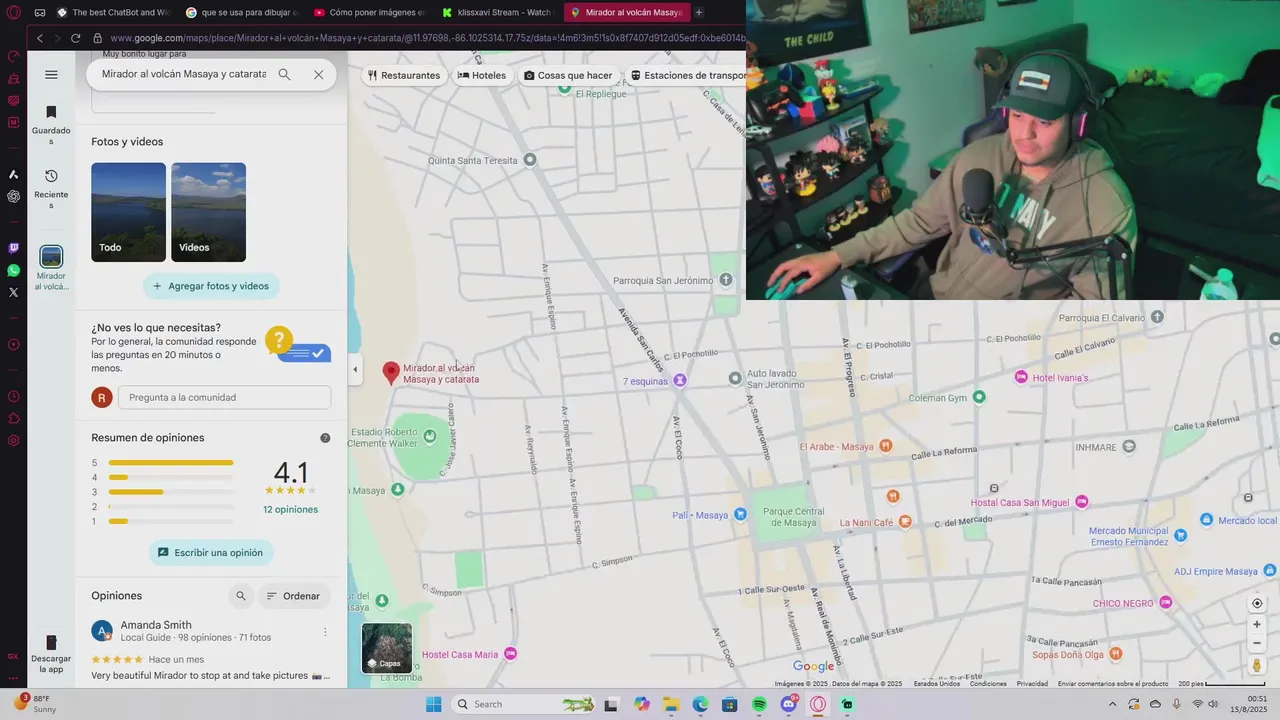Click the Palí - Masaya store marker
Screen dimensions: 1280x720
tap(740, 514)
